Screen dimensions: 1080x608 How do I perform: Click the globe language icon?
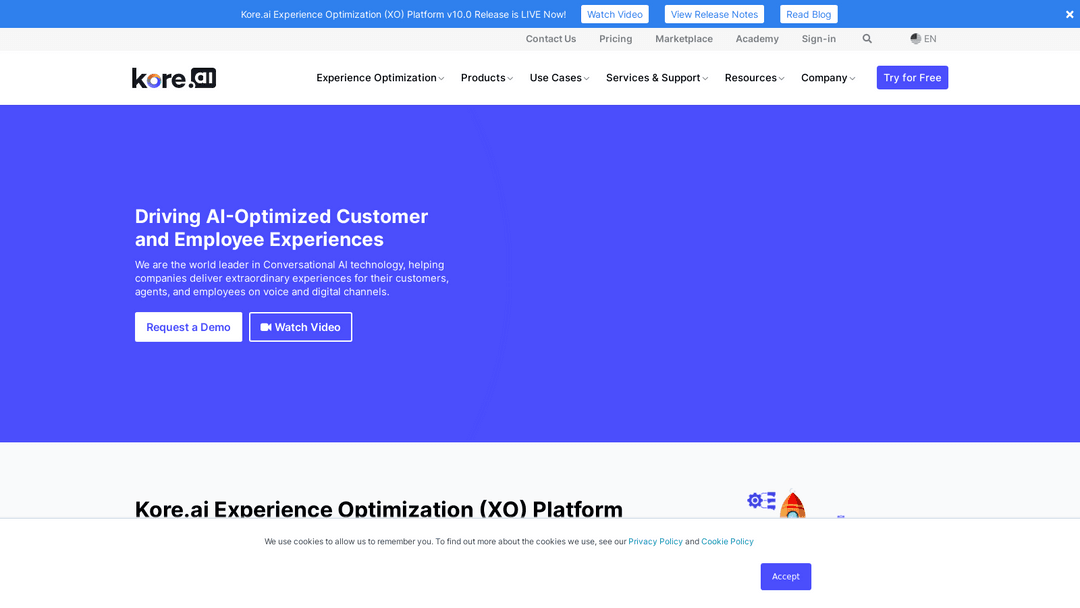point(915,39)
